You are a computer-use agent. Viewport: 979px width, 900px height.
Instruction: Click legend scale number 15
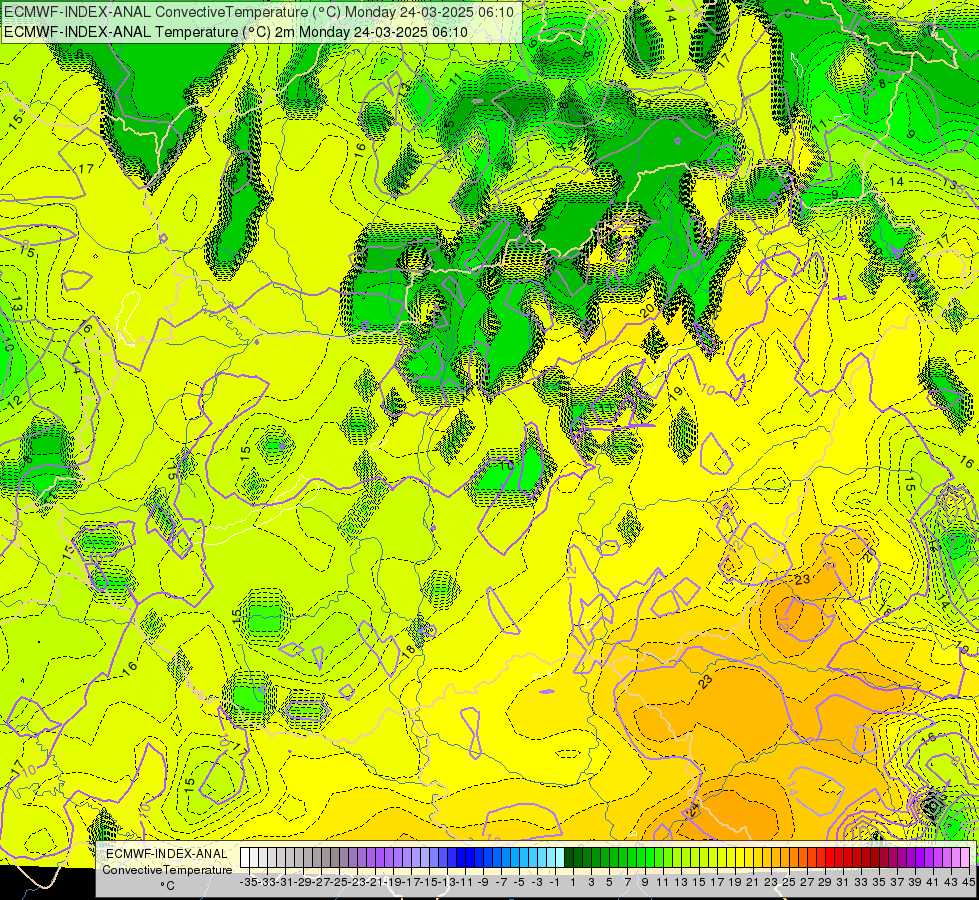click(x=699, y=882)
